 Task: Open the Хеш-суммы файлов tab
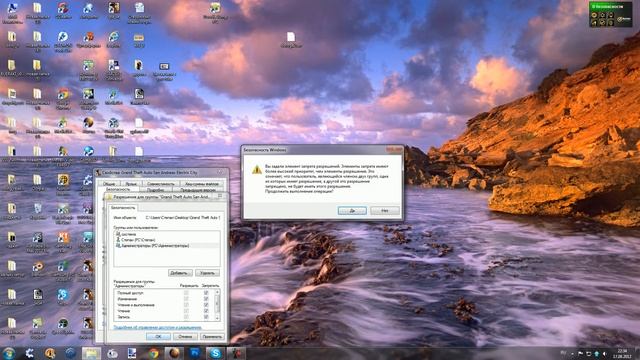pos(202,184)
